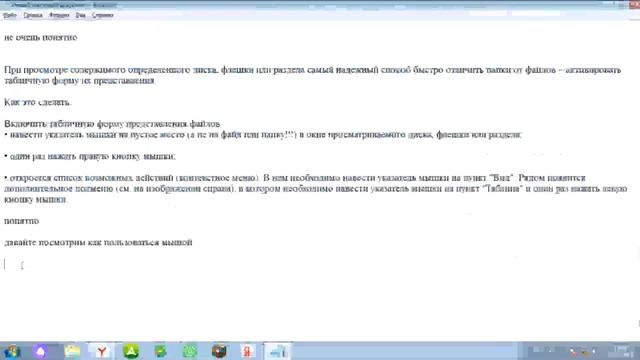The height and width of the screenshot is (360, 640).
Task: Open the WhatsApp taskbar icon
Action: (190, 351)
